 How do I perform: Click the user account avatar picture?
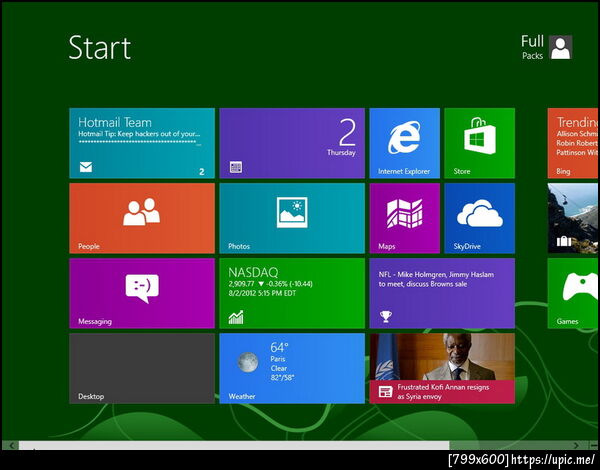coord(561,47)
